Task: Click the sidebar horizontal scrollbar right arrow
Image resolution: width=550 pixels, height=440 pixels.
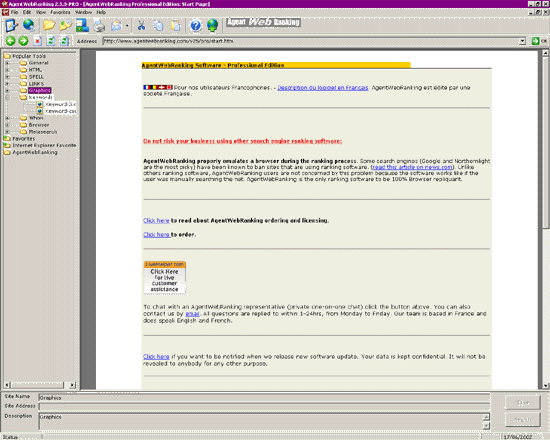Action: tap(73, 385)
